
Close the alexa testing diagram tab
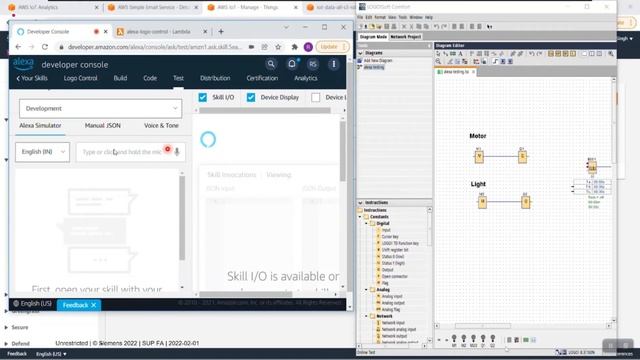coord(473,72)
